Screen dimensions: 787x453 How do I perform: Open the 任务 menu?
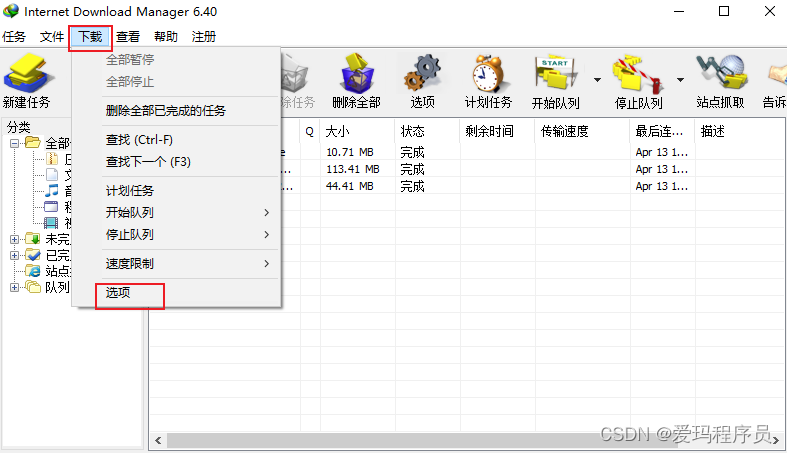pyautogui.click(x=14, y=37)
